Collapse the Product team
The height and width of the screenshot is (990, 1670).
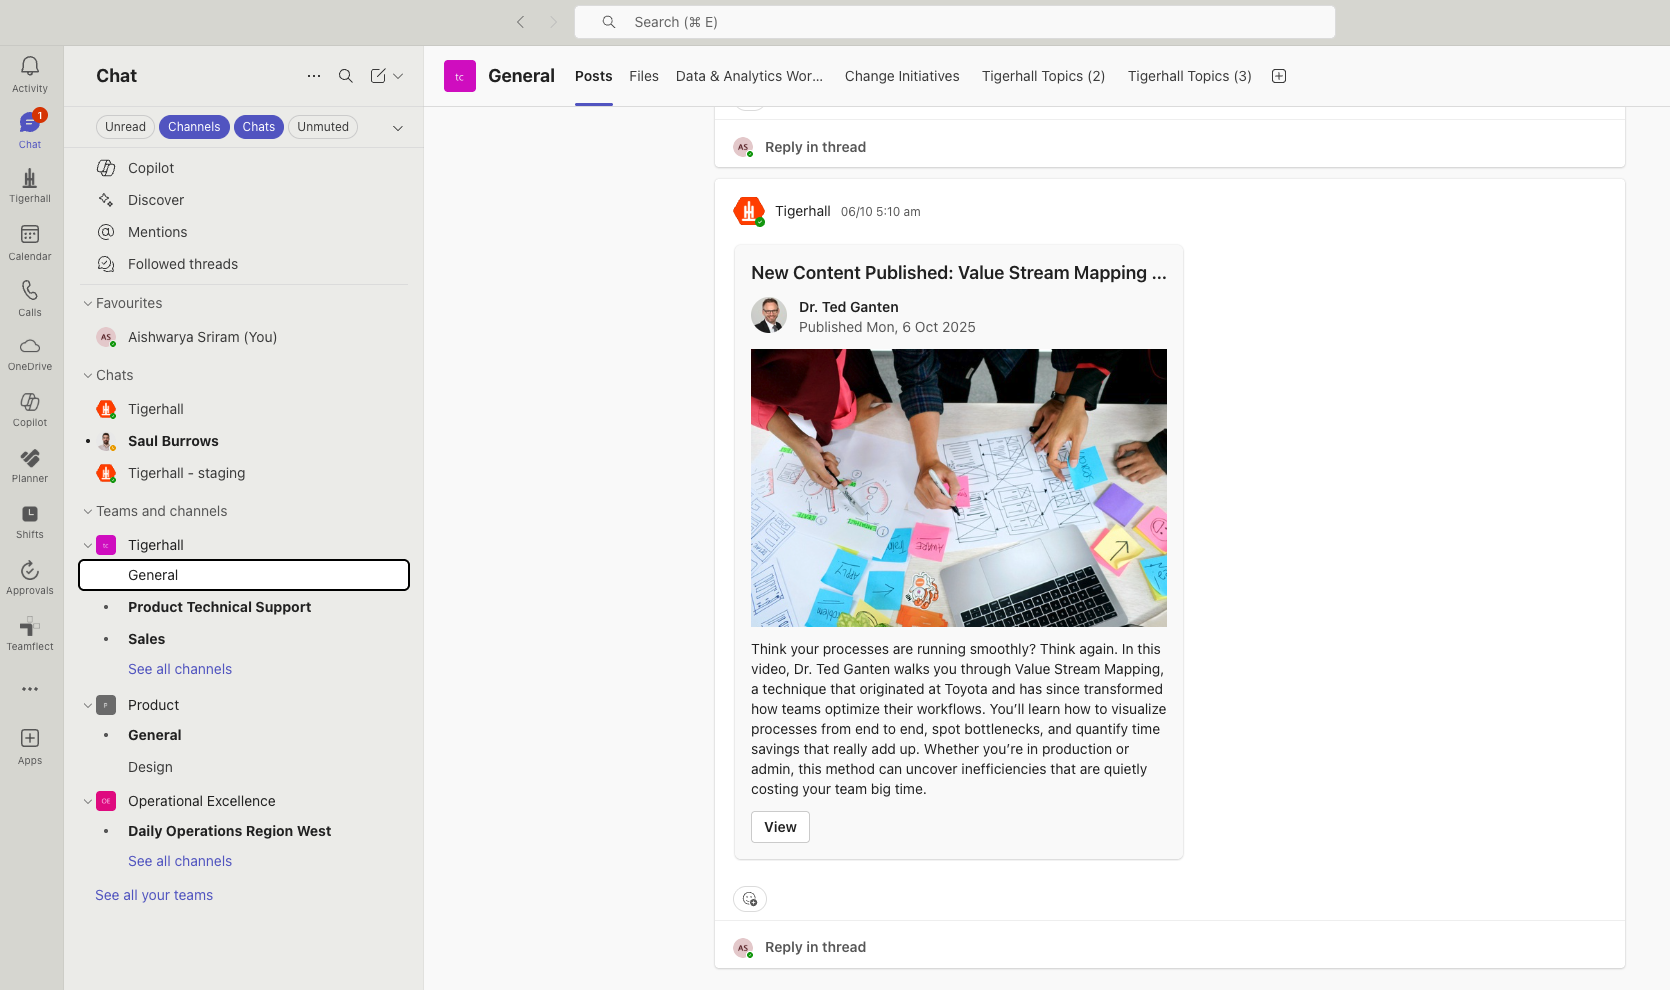[x=88, y=705]
